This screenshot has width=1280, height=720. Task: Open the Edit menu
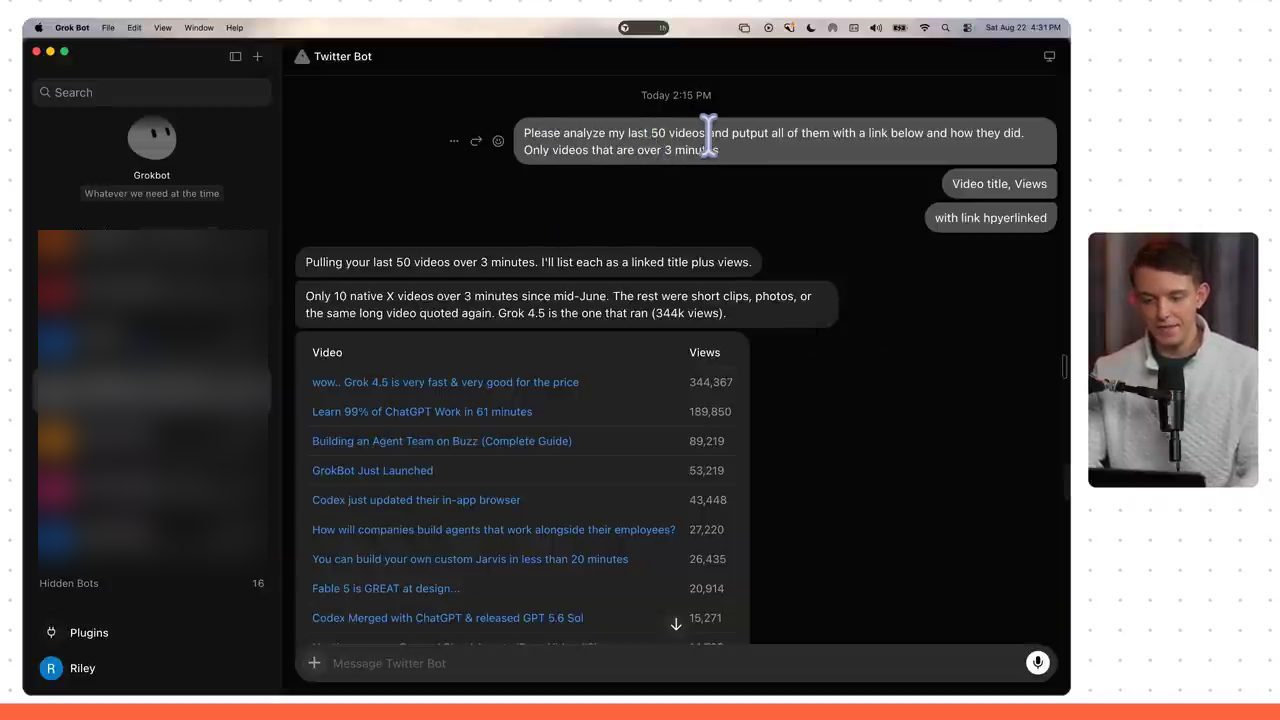click(x=134, y=28)
